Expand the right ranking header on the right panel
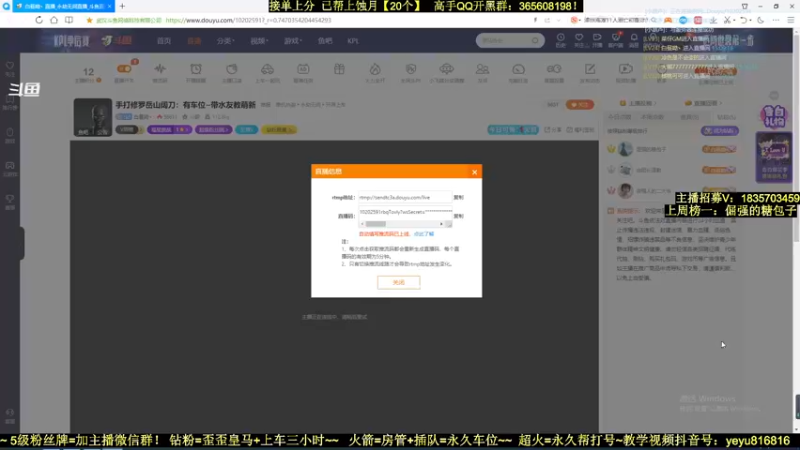 click(703, 104)
